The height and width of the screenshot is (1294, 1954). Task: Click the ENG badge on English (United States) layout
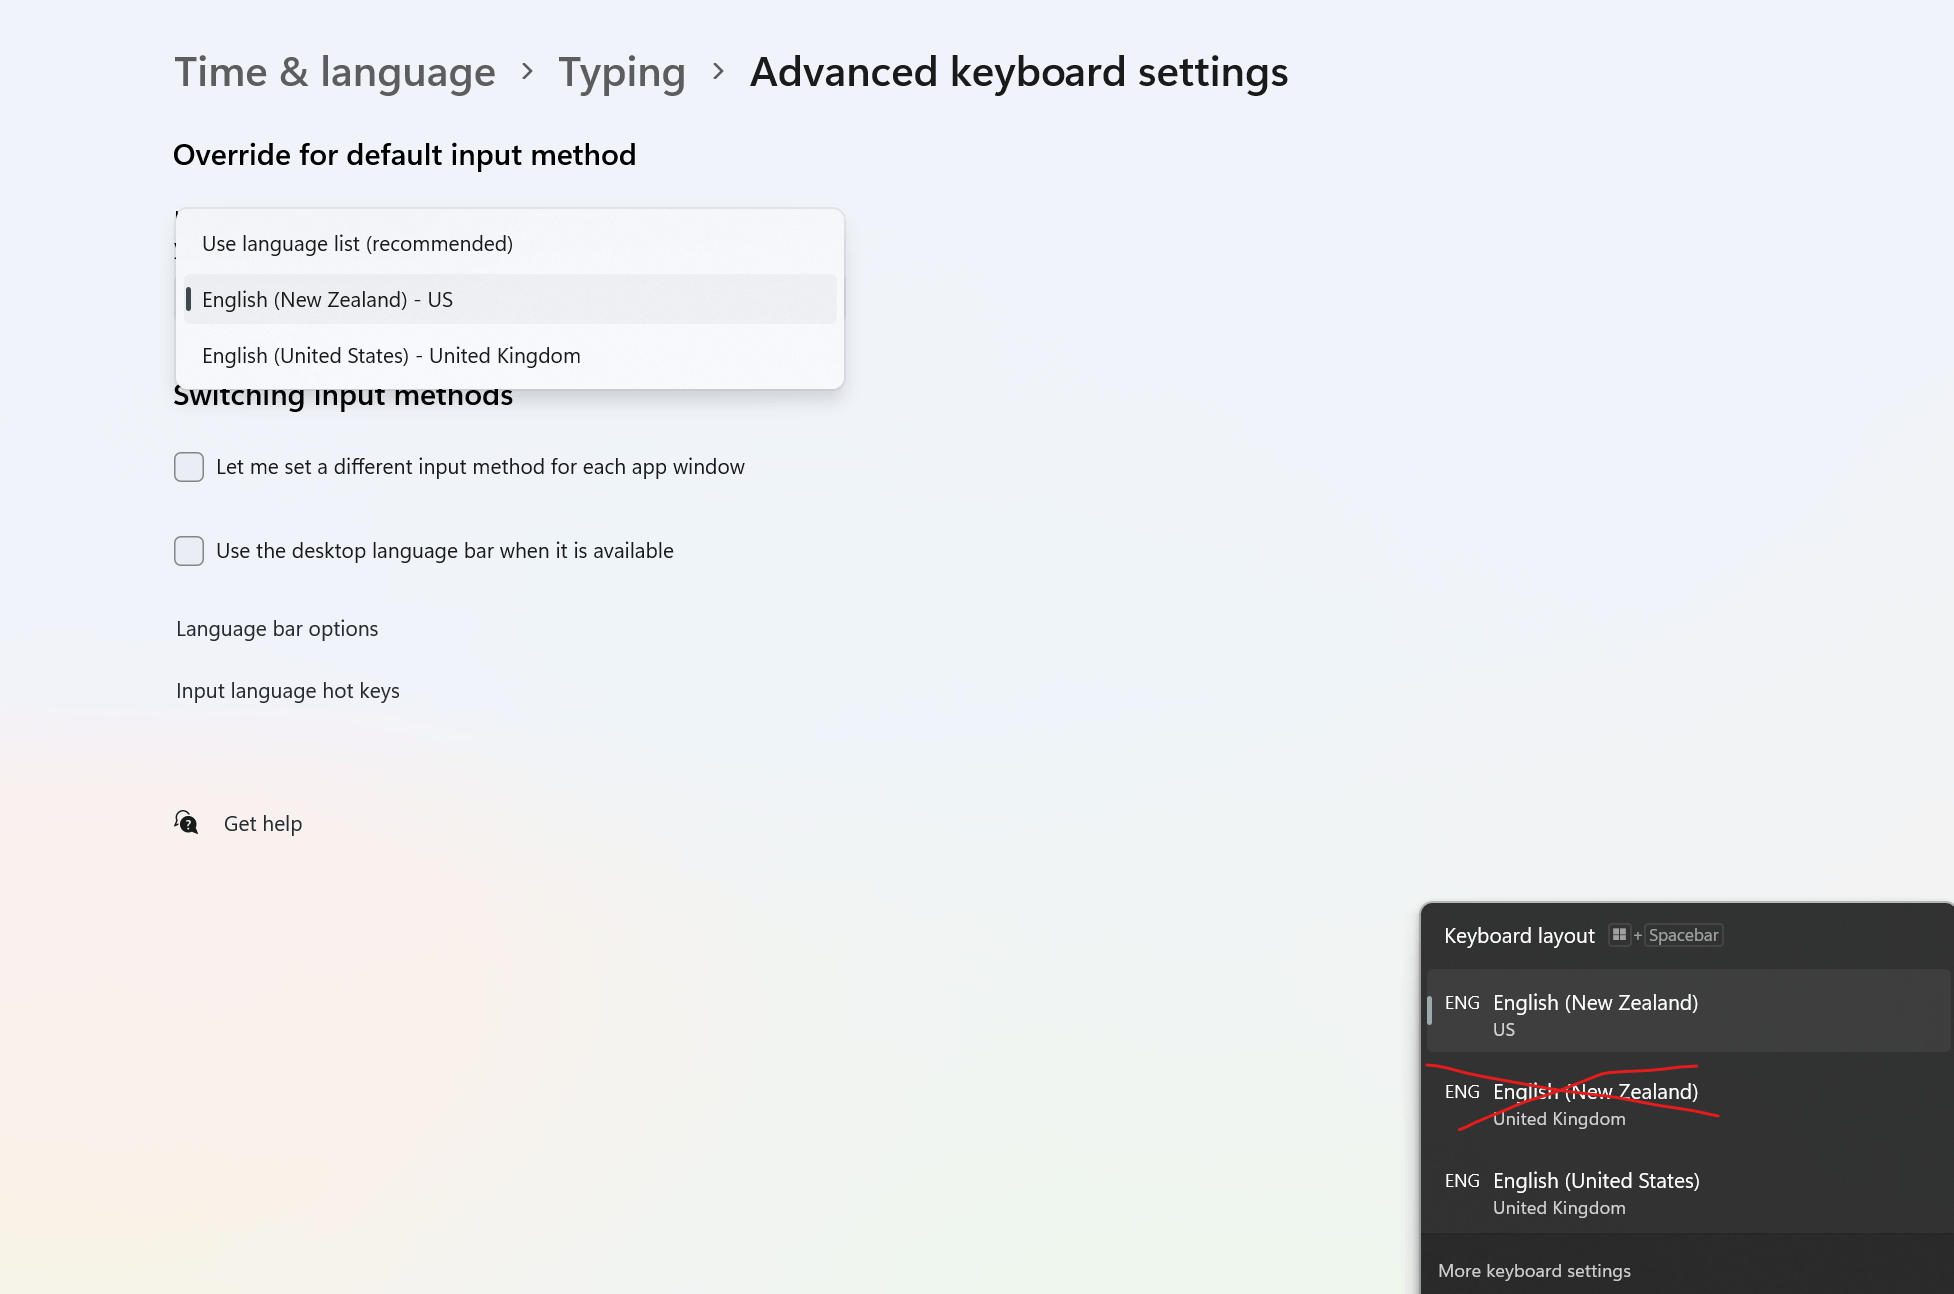click(x=1463, y=1181)
